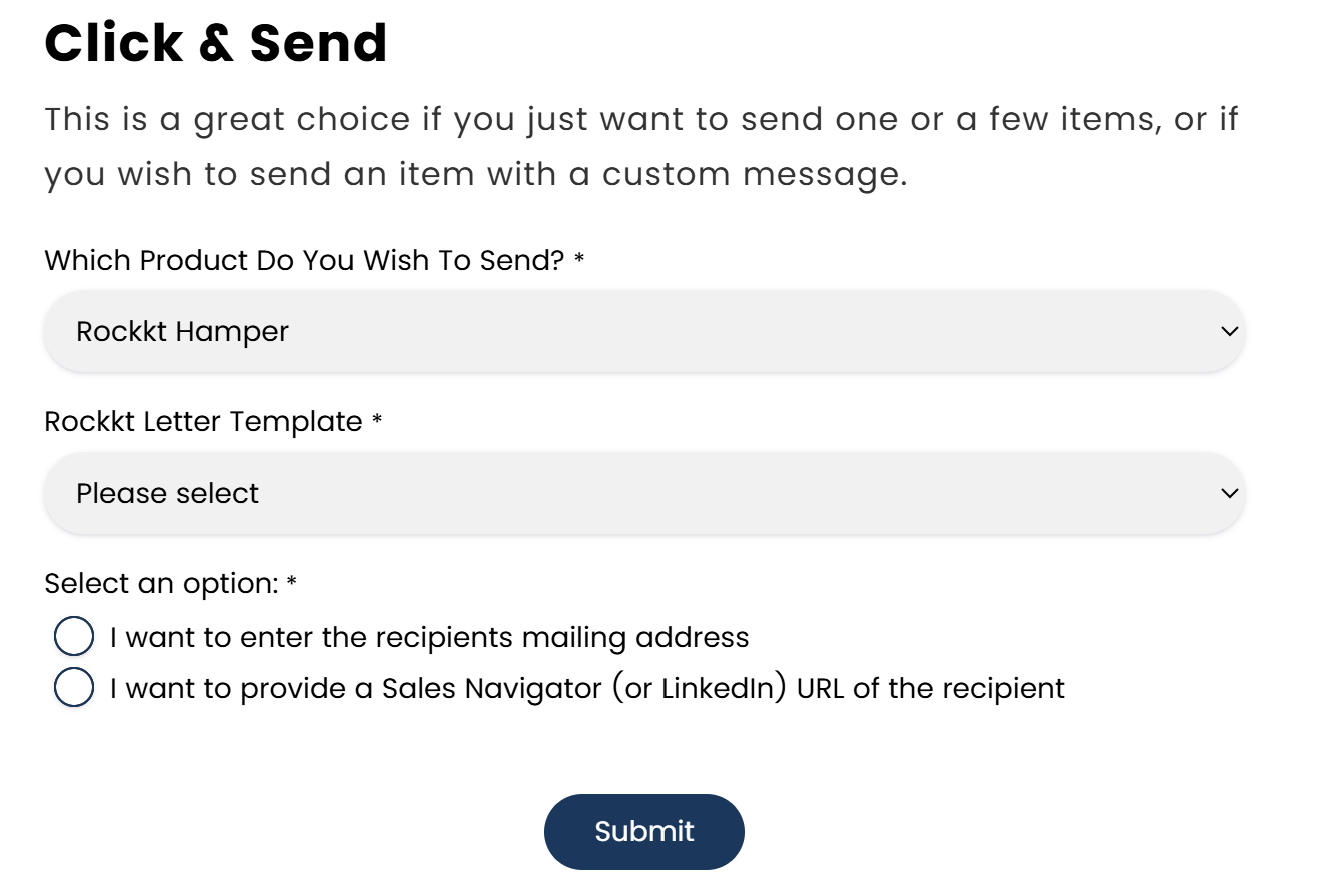Click the required asterisk after Which Product label
The width and height of the screenshot is (1324, 892).
click(x=579, y=262)
